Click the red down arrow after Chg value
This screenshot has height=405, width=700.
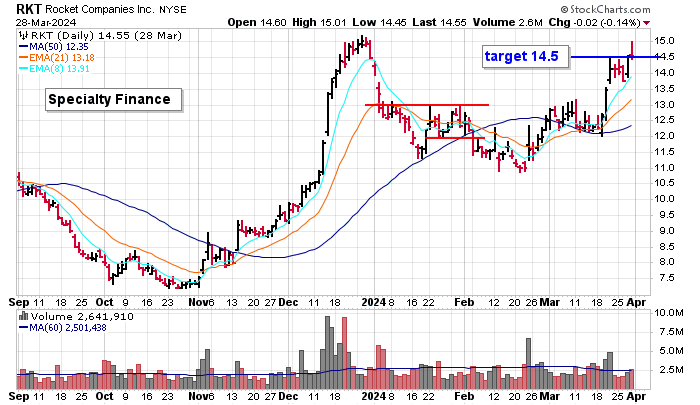[647, 23]
